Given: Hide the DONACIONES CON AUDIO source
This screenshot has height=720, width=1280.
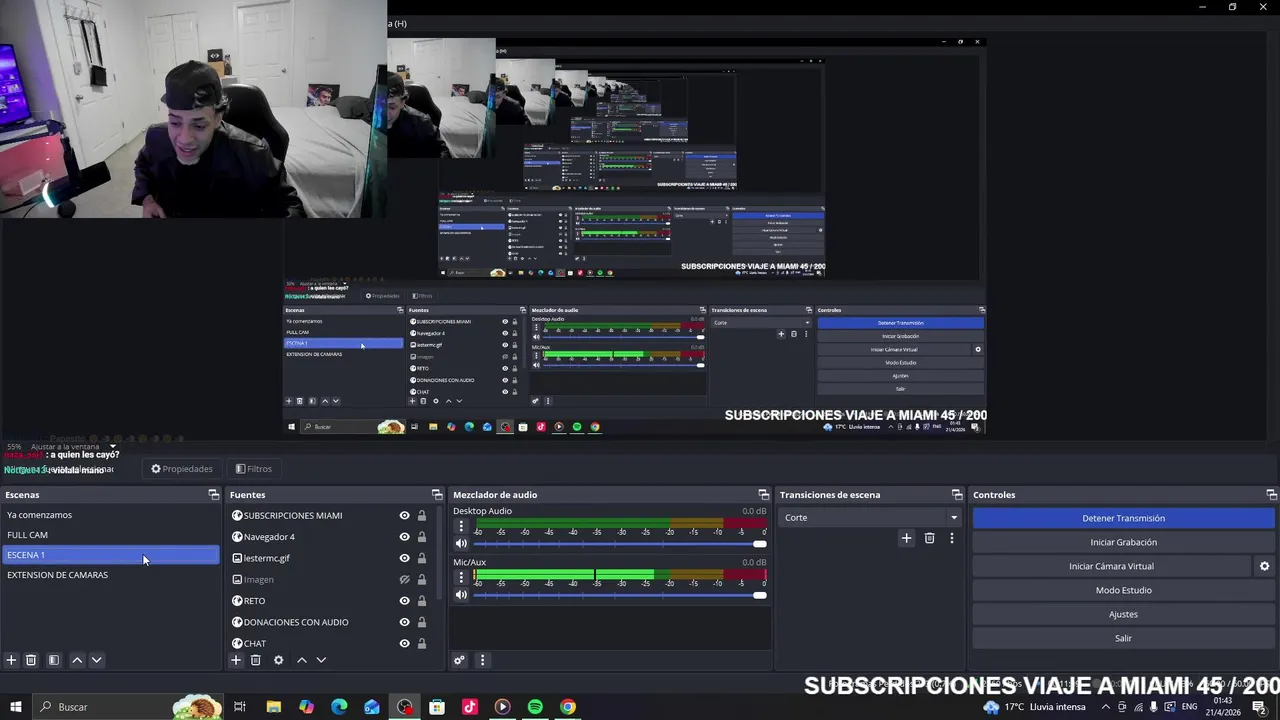Looking at the screenshot, I should click(404, 622).
